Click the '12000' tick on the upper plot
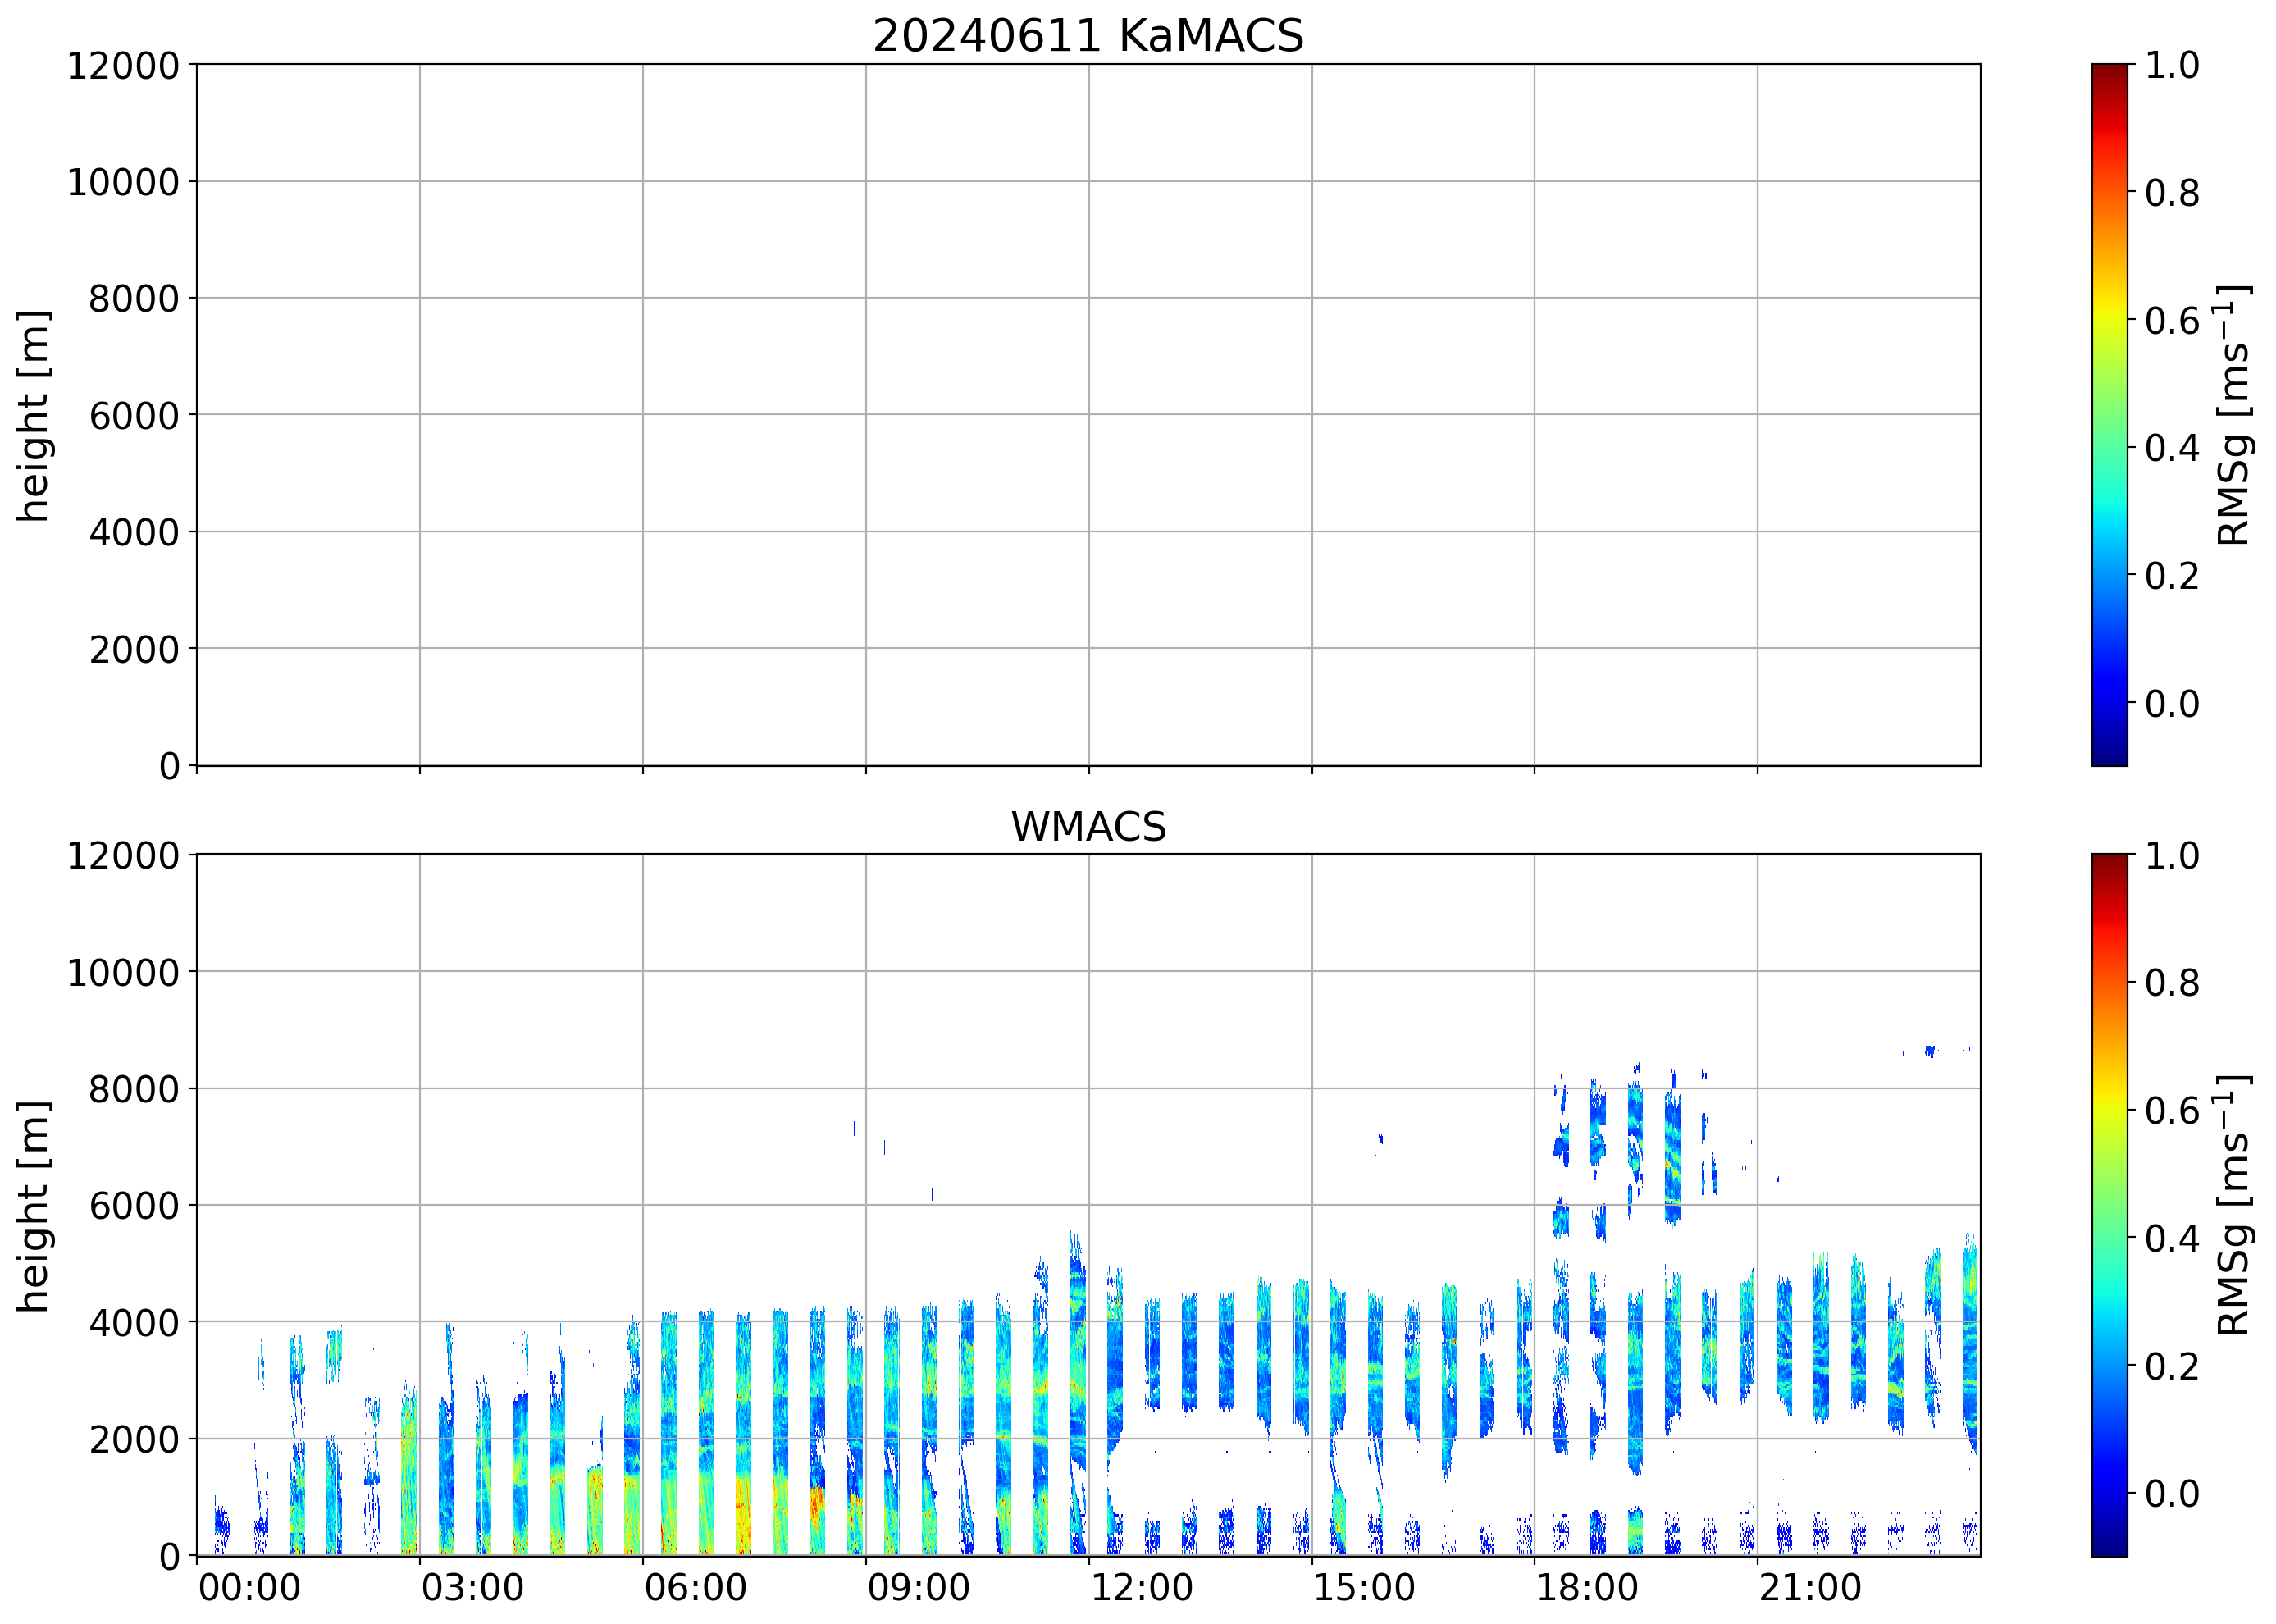Viewport: 2276px width, 1624px height. coord(122,66)
